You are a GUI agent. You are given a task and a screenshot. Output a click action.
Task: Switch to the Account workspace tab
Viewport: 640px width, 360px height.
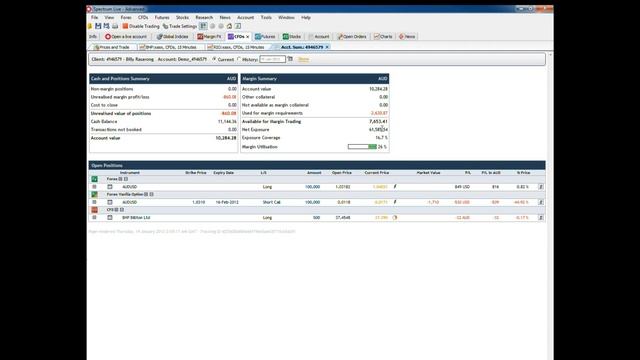pyautogui.click(x=319, y=37)
